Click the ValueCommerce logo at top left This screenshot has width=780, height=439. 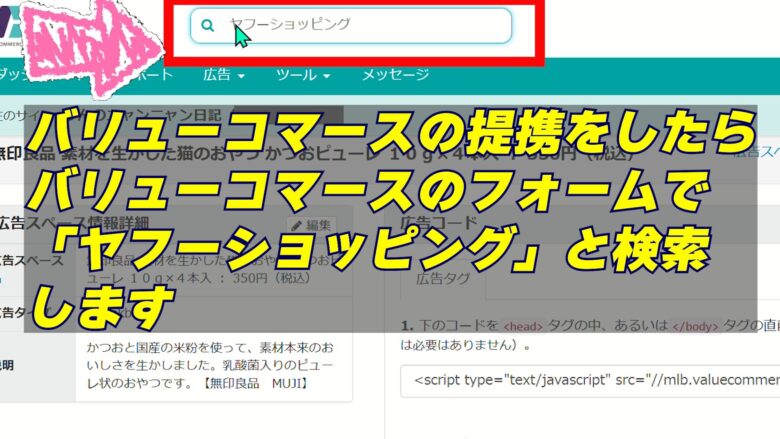pyautogui.click(x=12, y=25)
